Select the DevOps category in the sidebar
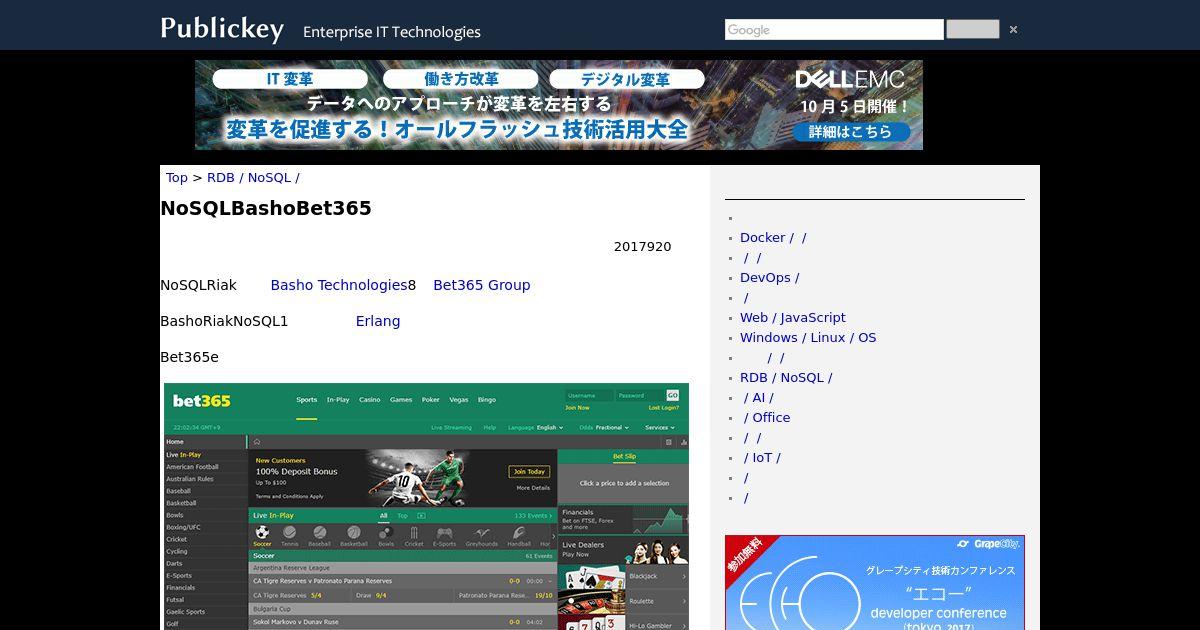 tap(770, 278)
